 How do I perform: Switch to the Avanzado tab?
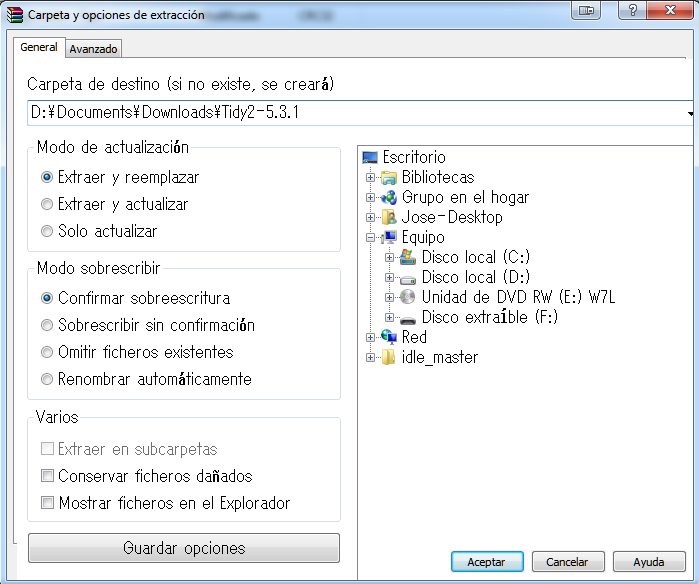[93, 49]
